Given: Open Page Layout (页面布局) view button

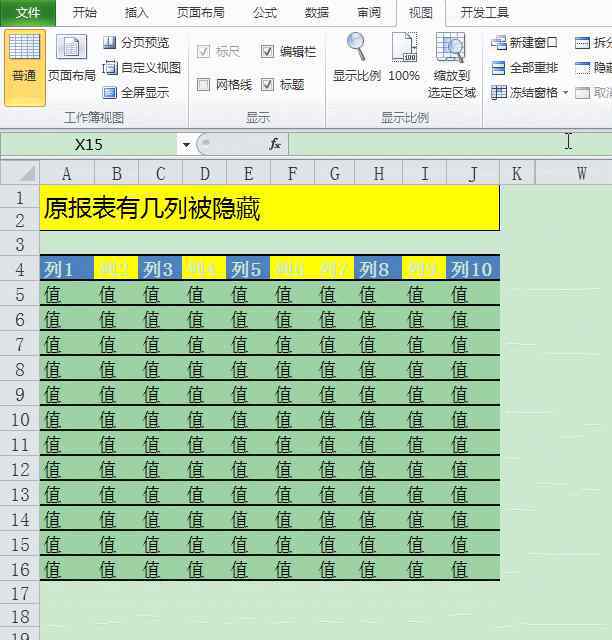Looking at the screenshot, I should pyautogui.click(x=71, y=59).
